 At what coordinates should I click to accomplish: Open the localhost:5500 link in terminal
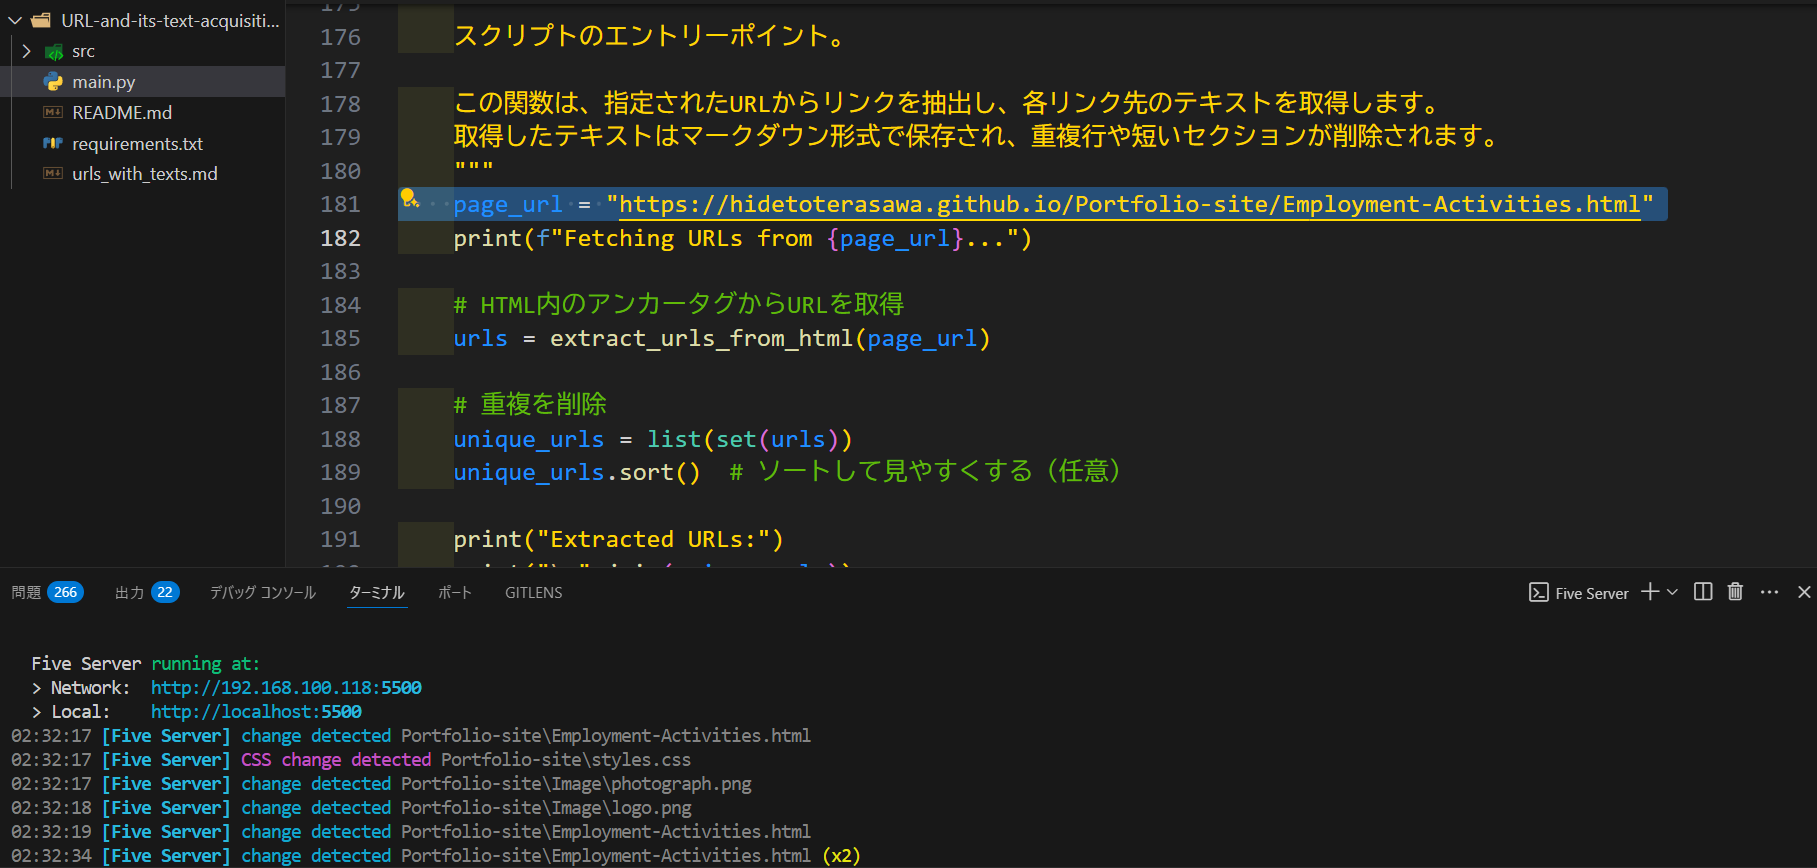[256, 712]
